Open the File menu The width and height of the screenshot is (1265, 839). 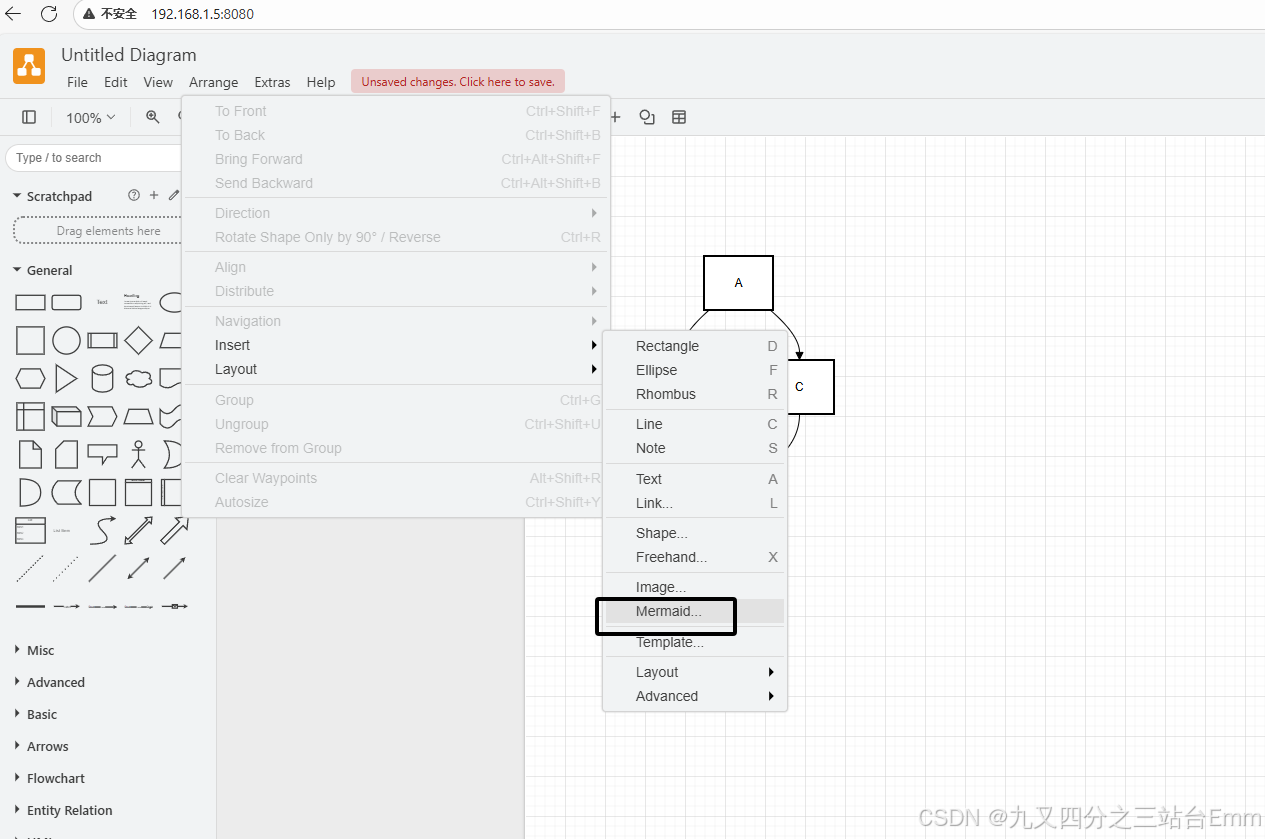(x=77, y=82)
